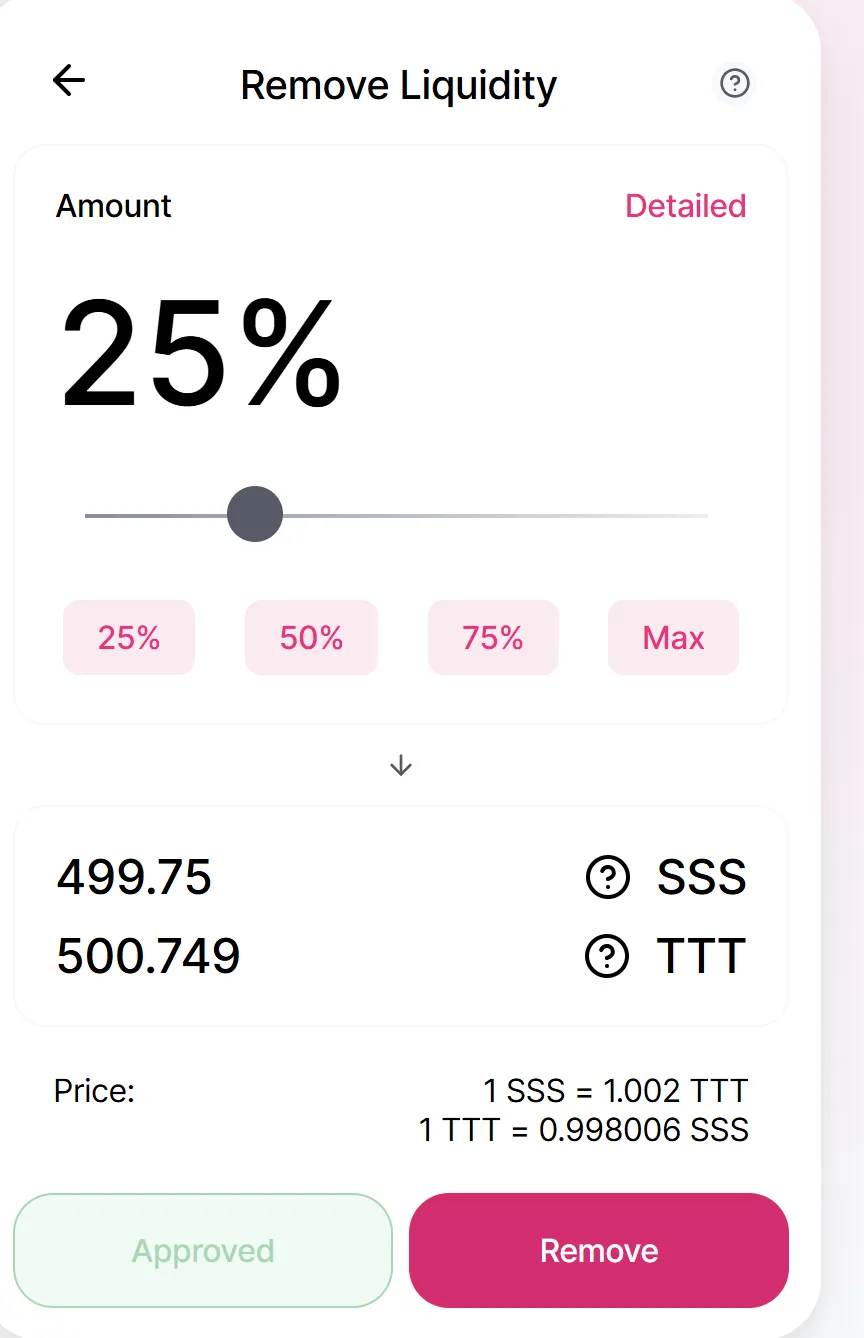Click the 1 SSS = 1.002 TTT price
864x1338 pixels.
pos(615,1090)
